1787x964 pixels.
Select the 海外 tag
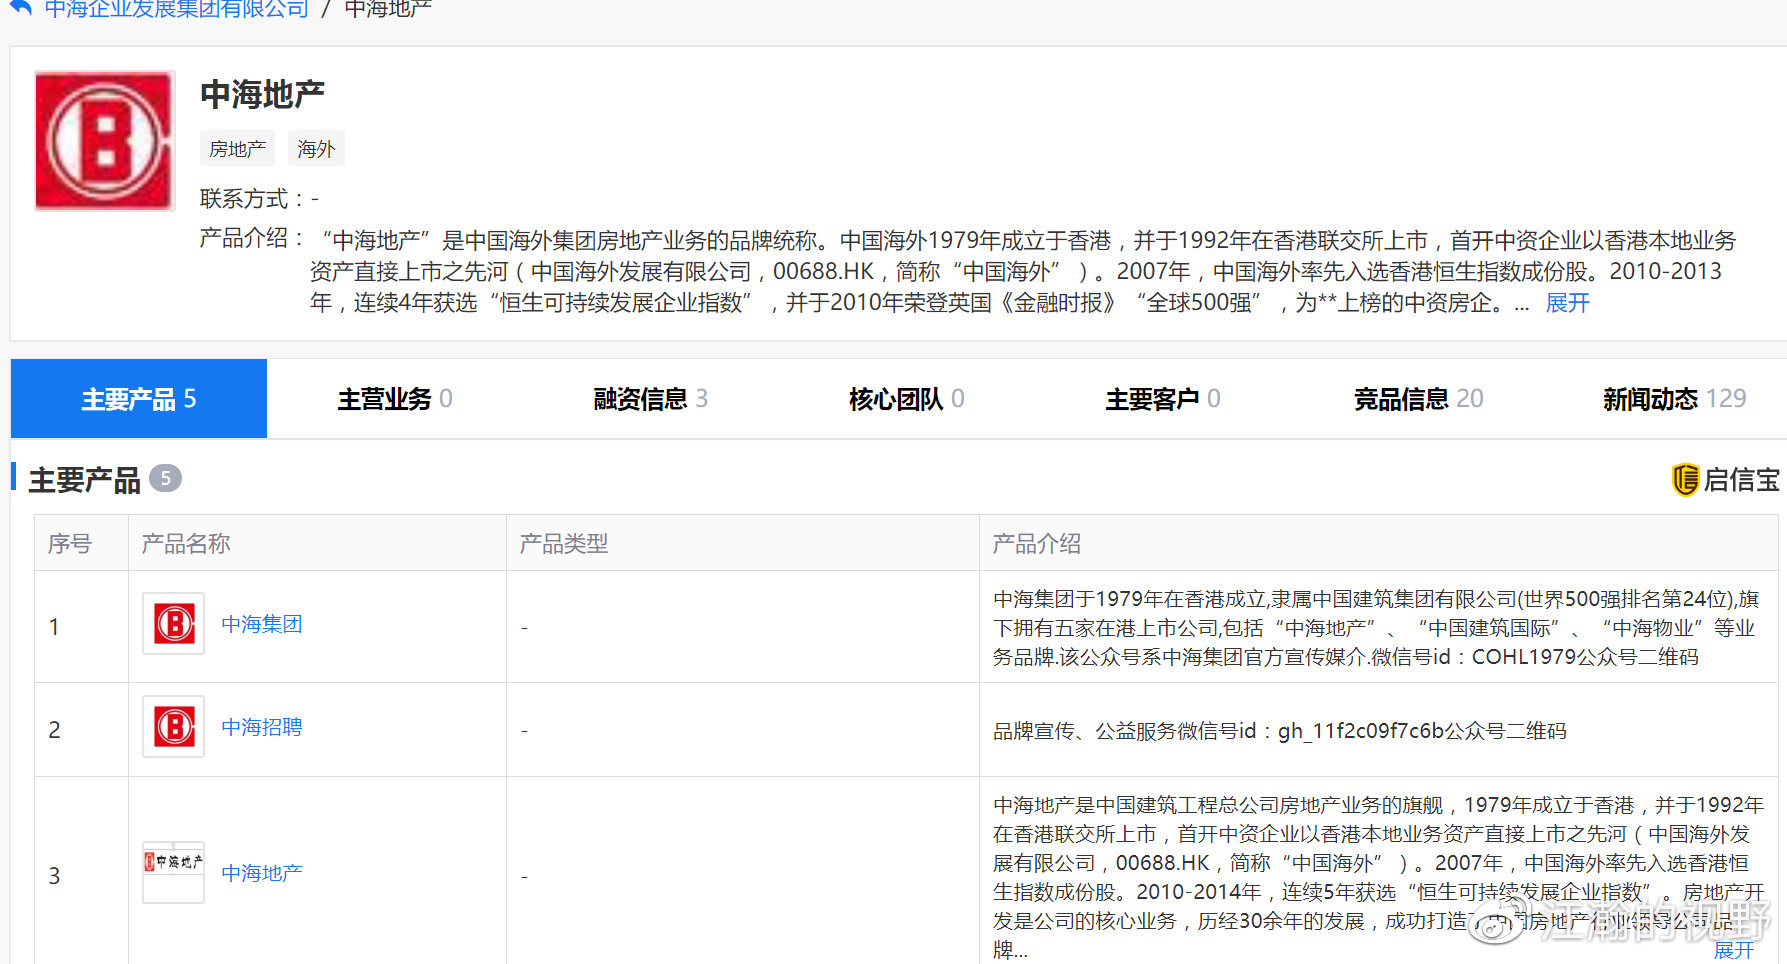[x=316, y=149]
